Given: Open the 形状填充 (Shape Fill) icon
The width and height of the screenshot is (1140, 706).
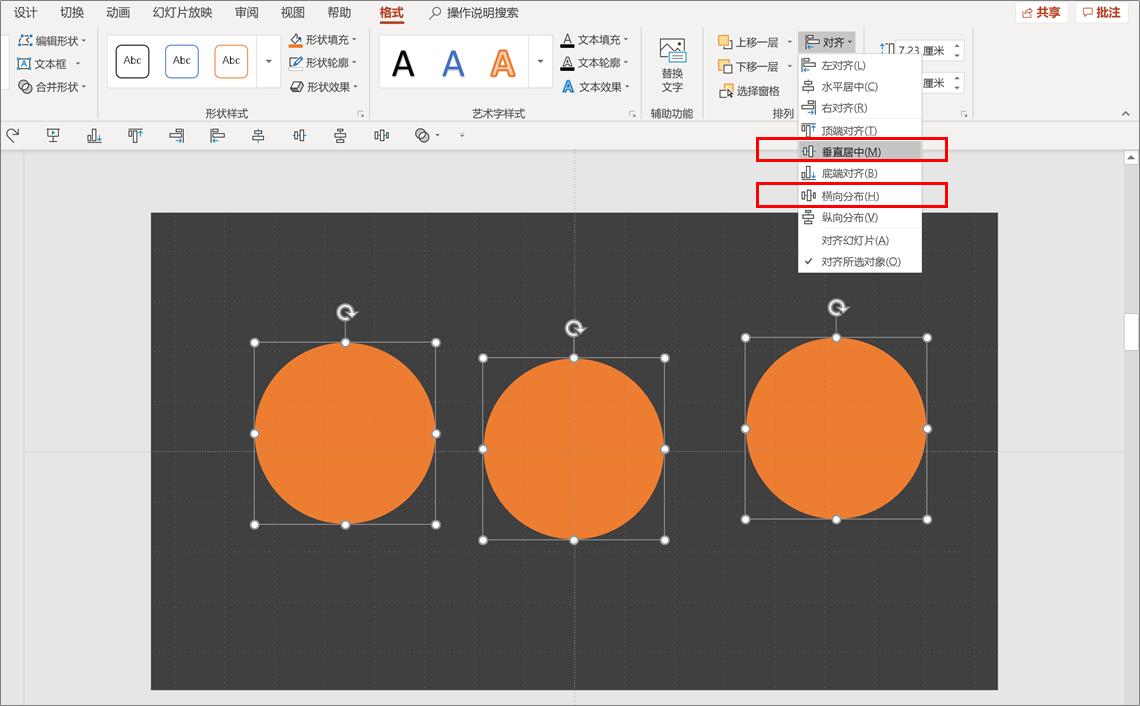Looking at the screenshot, I should point(295,40).
